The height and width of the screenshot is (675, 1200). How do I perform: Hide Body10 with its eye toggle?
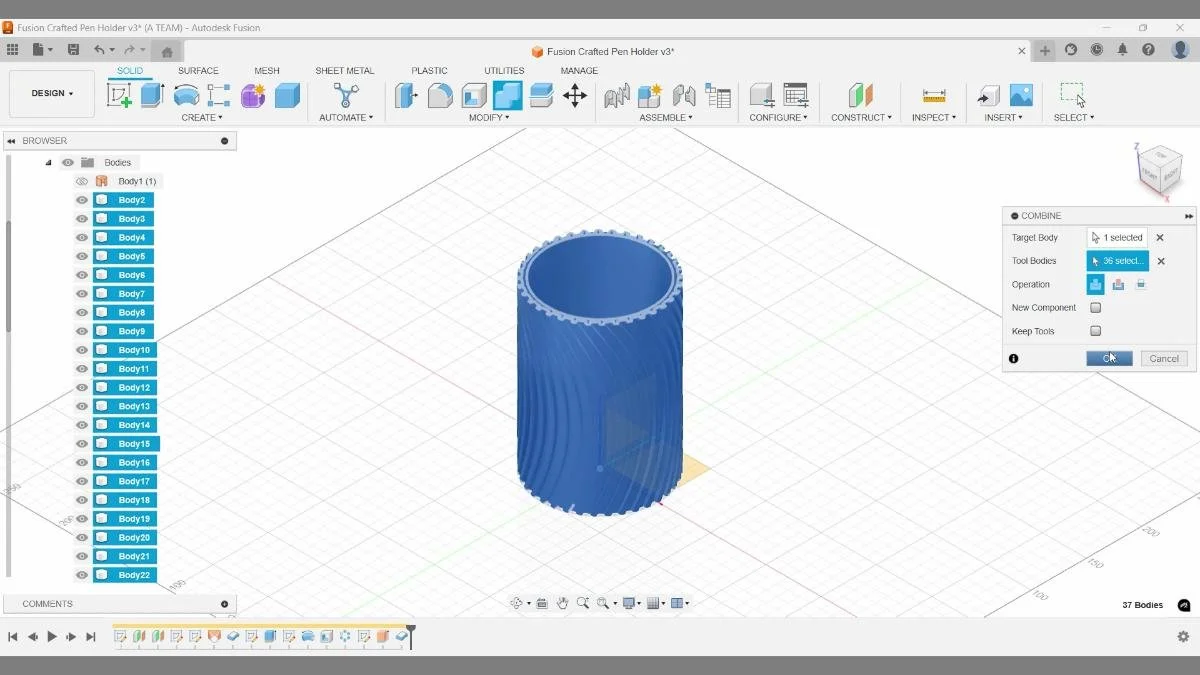pyautogui.click(x=81, y=349)
